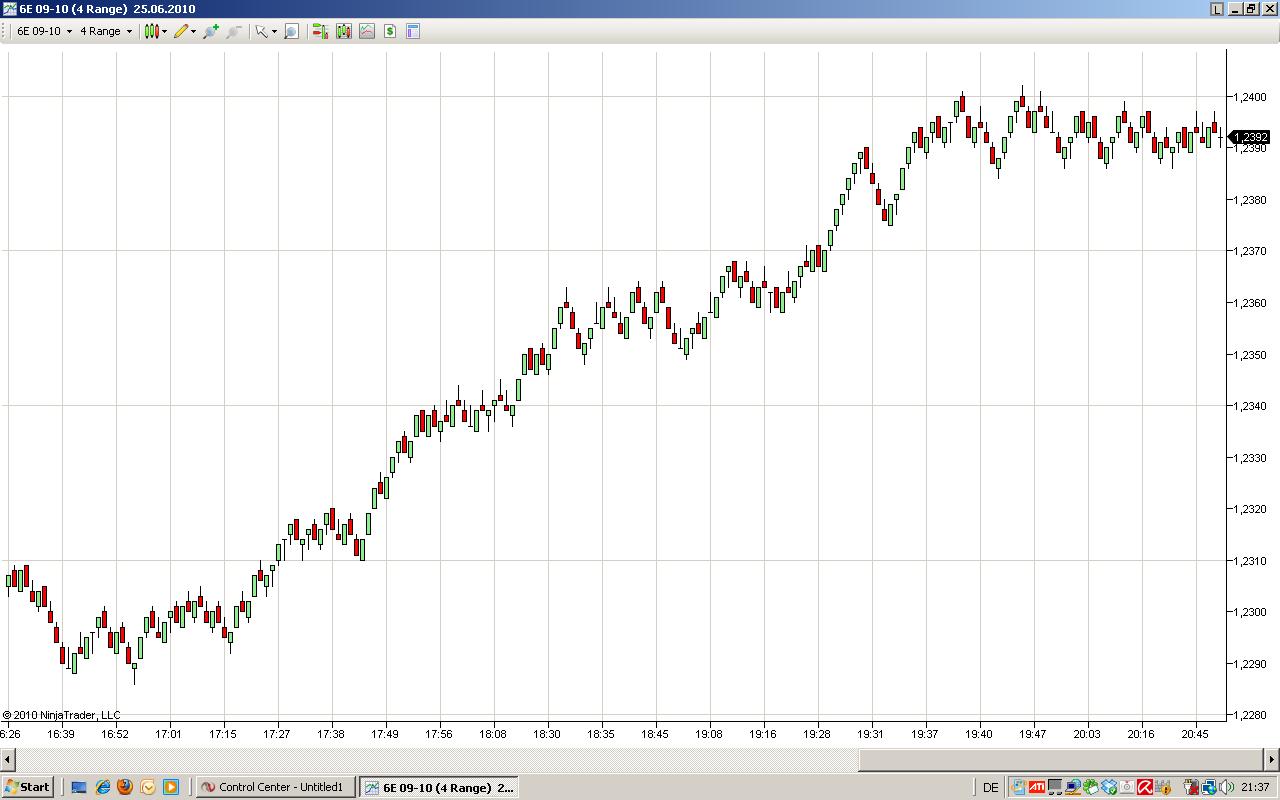
Task: Click the horizontal chart scrollbar thumb
Action: pos(1060,759)
